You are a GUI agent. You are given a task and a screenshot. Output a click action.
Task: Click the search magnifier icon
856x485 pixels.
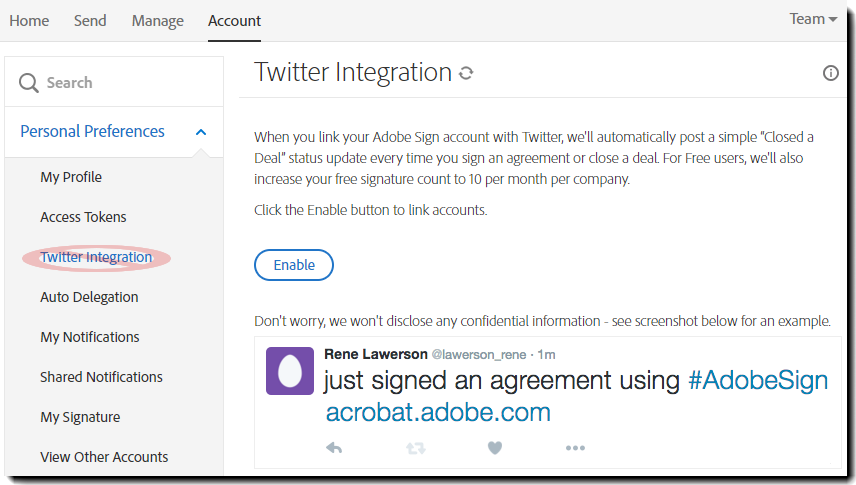(29, 83)
